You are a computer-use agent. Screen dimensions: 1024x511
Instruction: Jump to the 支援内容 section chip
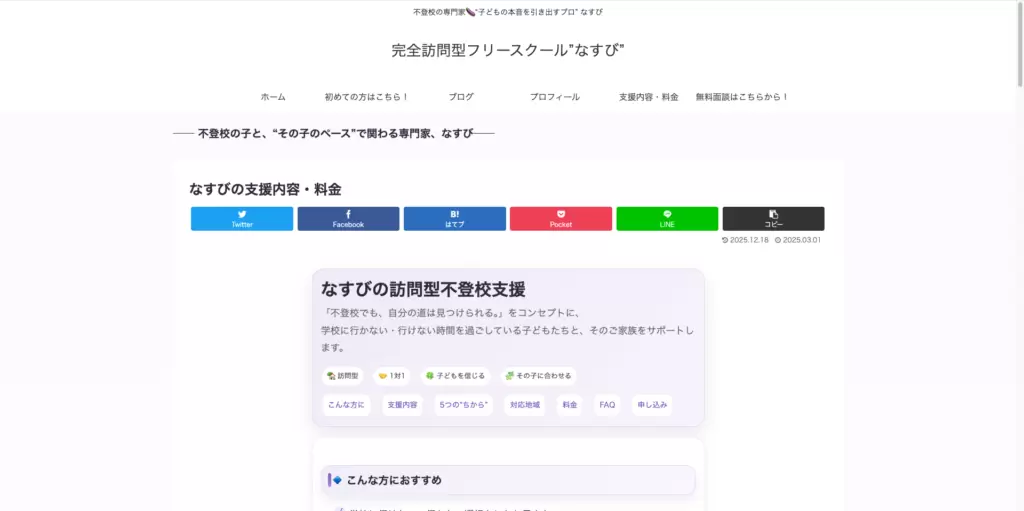[402, 405]
